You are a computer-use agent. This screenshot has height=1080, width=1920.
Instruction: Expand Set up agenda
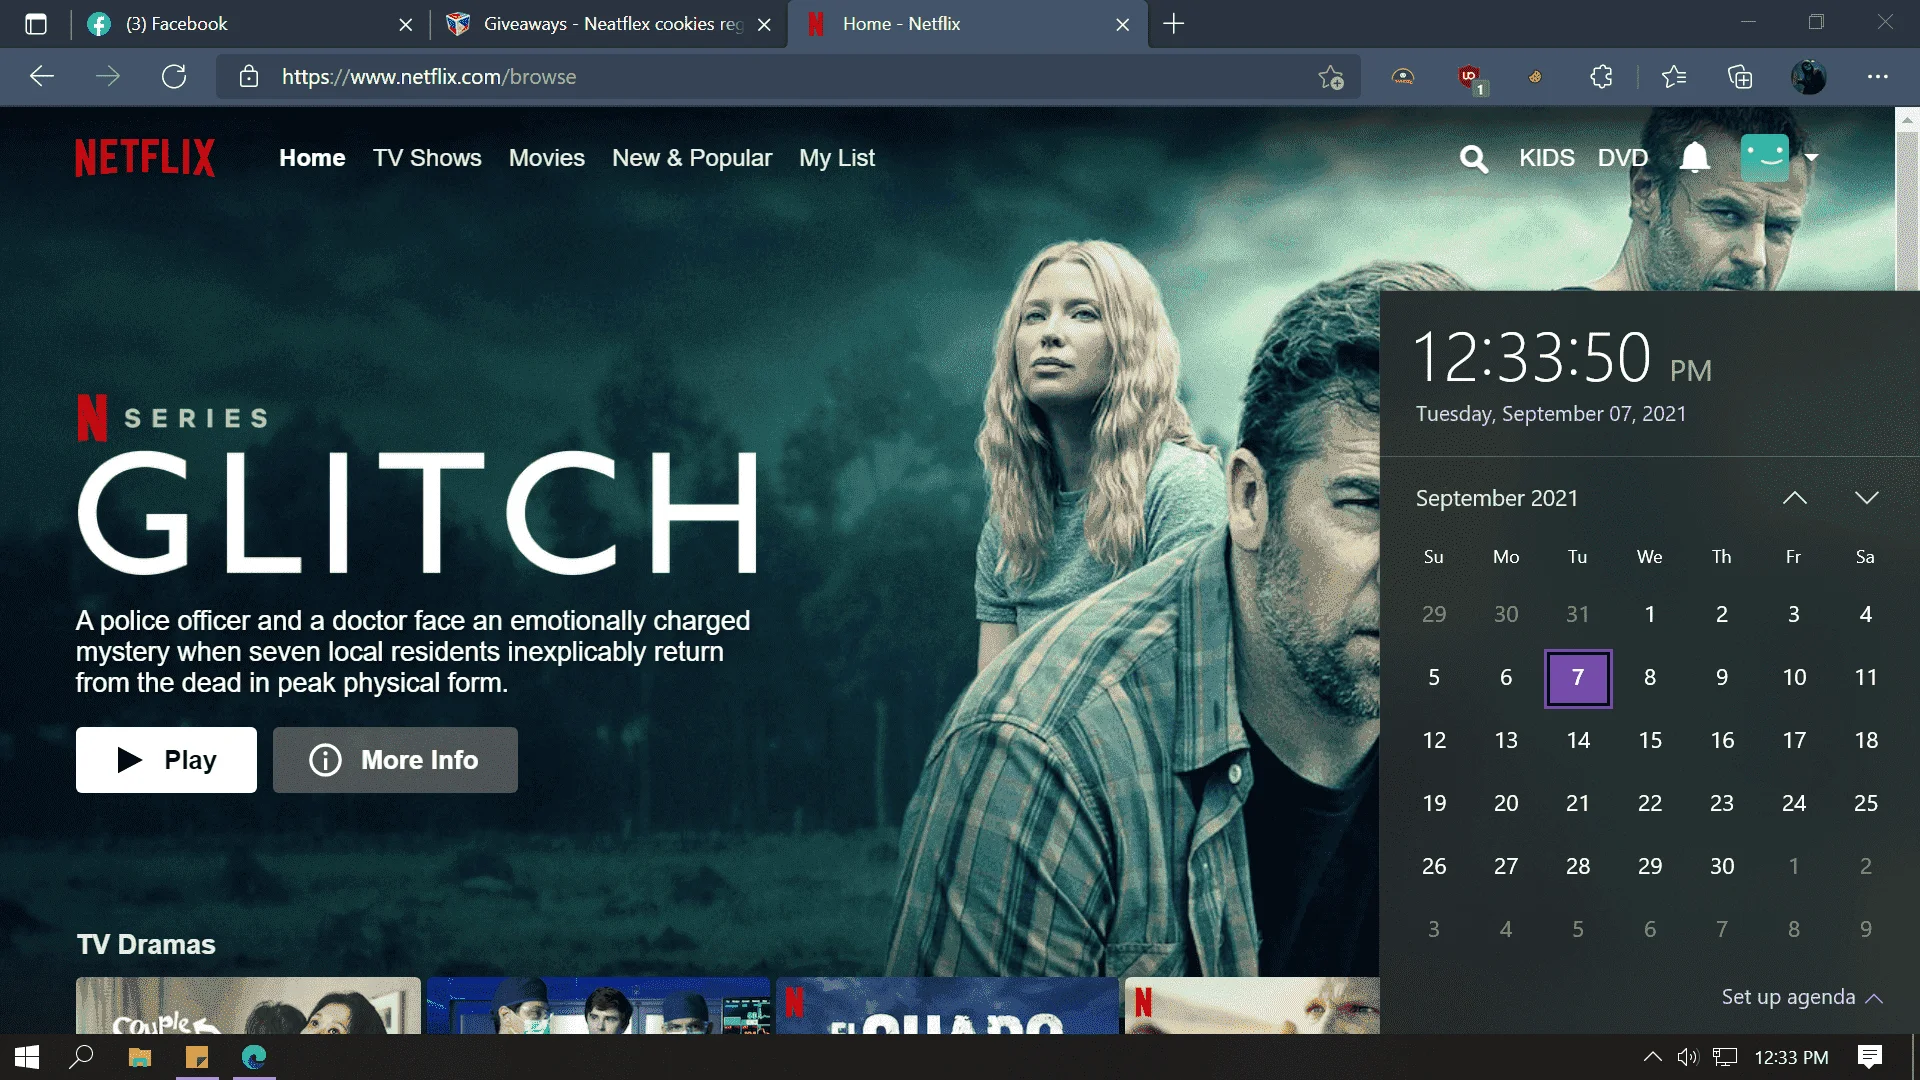pos(1802,997)
